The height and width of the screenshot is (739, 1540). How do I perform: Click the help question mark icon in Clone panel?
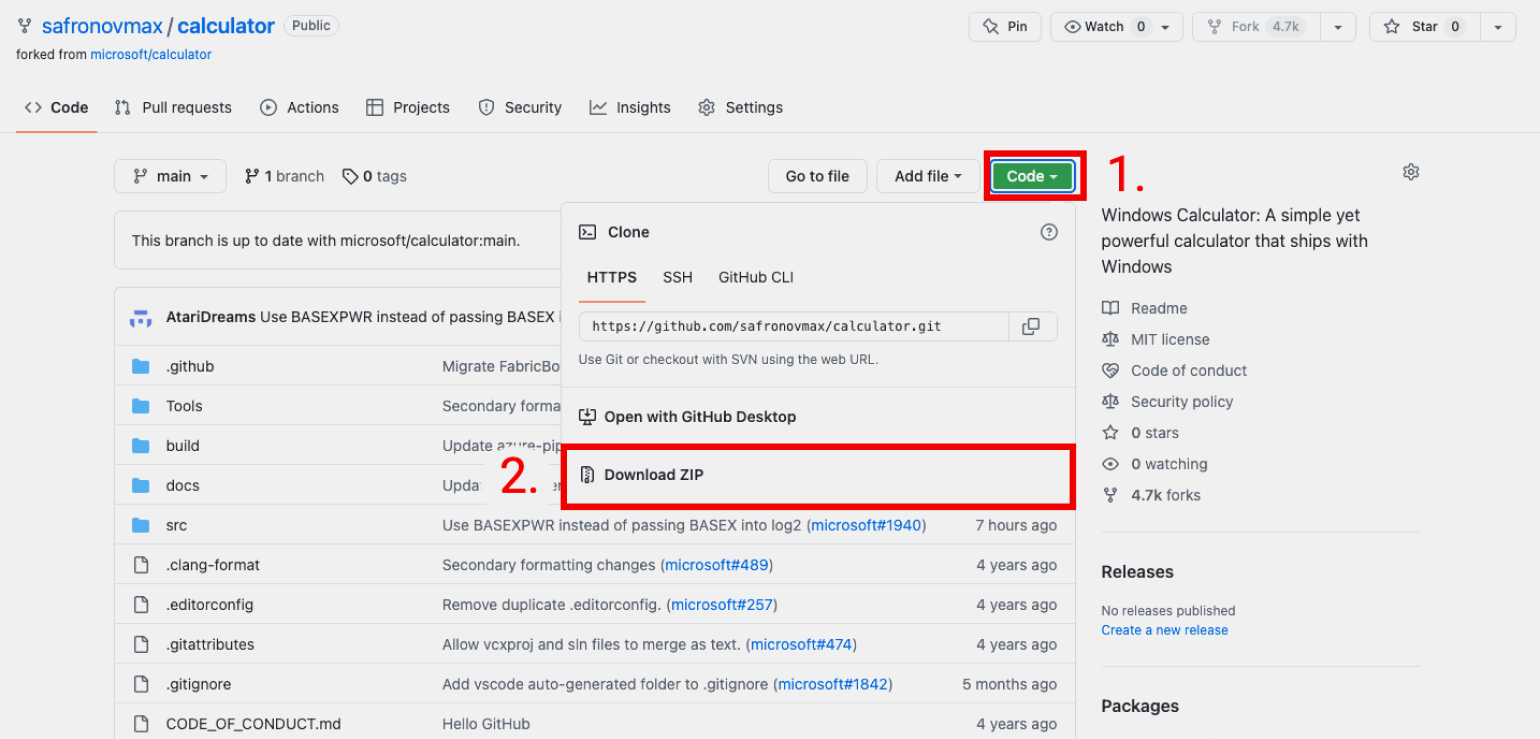1048,232
